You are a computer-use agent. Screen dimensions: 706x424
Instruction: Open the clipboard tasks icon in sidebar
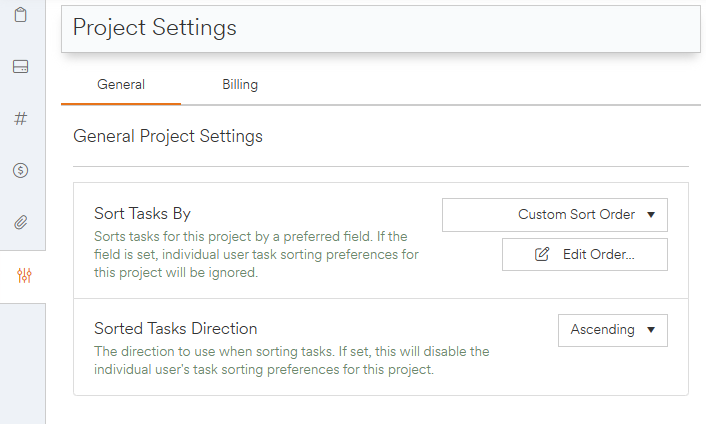(x=20, y=16)
